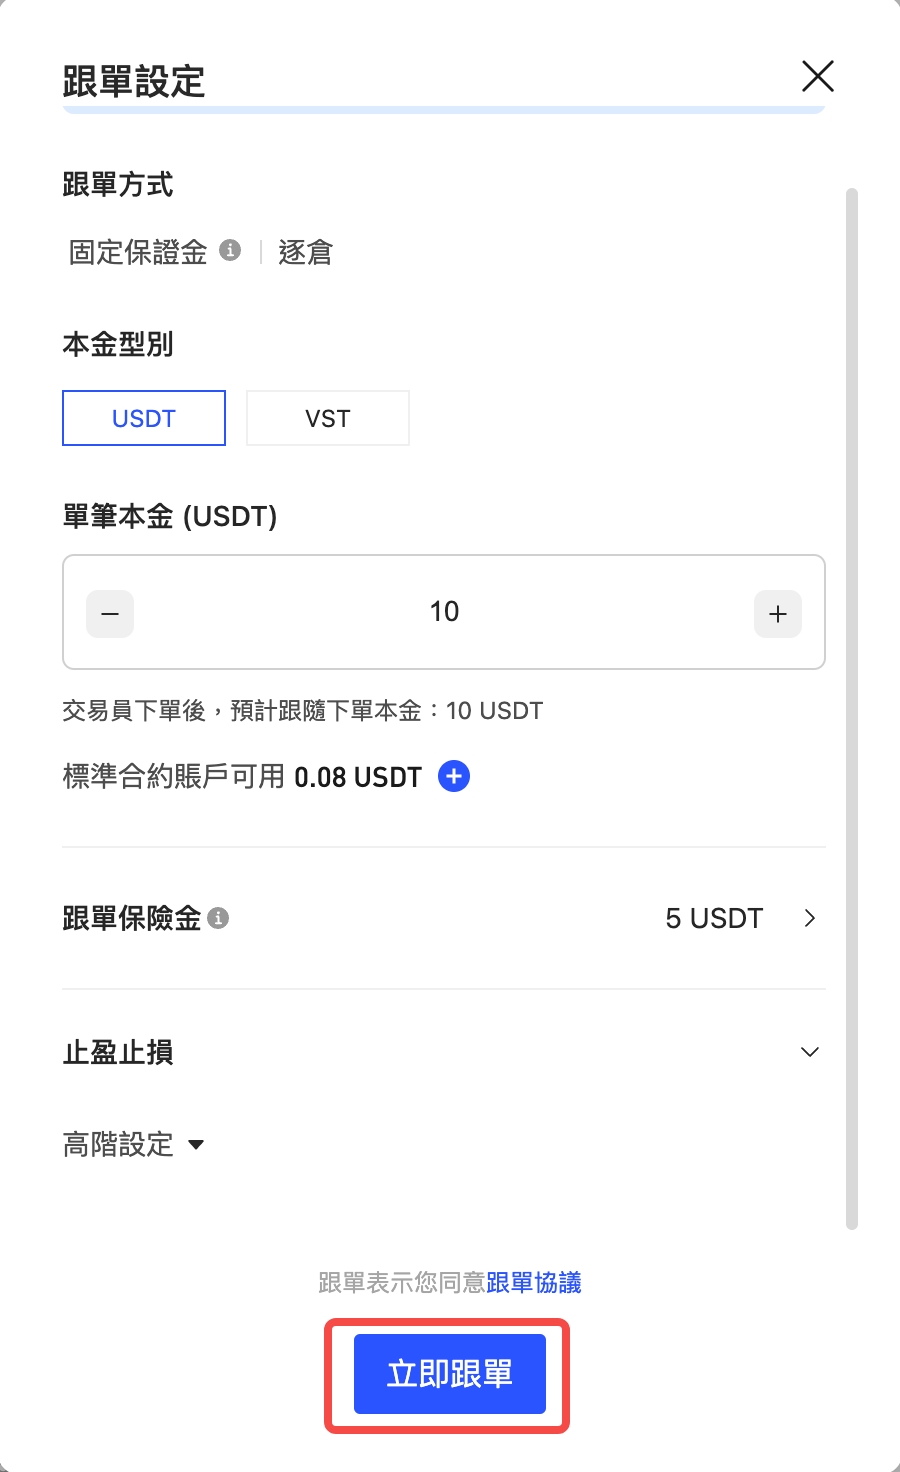Switch 本金型別 to VST
Image resolution: width=900 pixels, height=1472 pixels.
click(x=328, y=418)
